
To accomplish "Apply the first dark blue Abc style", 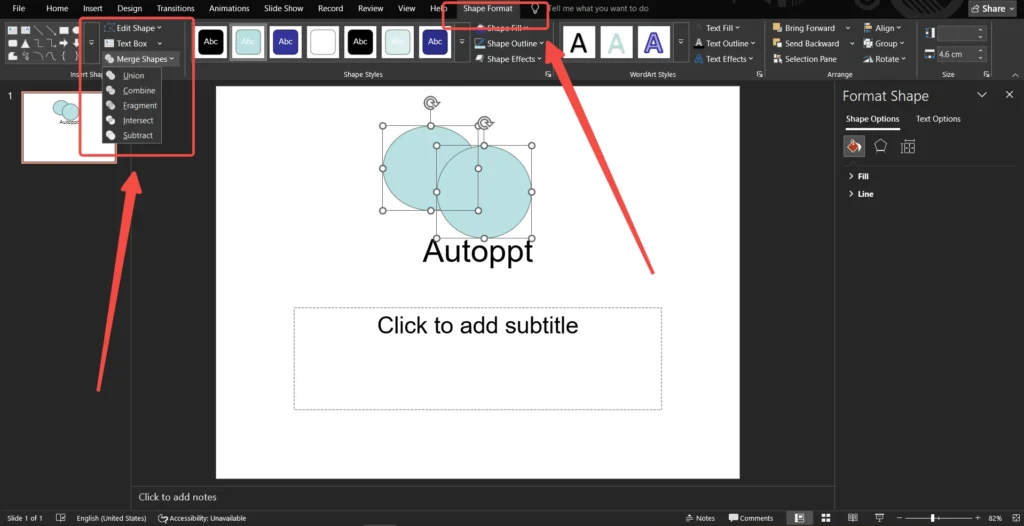I will pyautogui.click(x=285, y=42).
